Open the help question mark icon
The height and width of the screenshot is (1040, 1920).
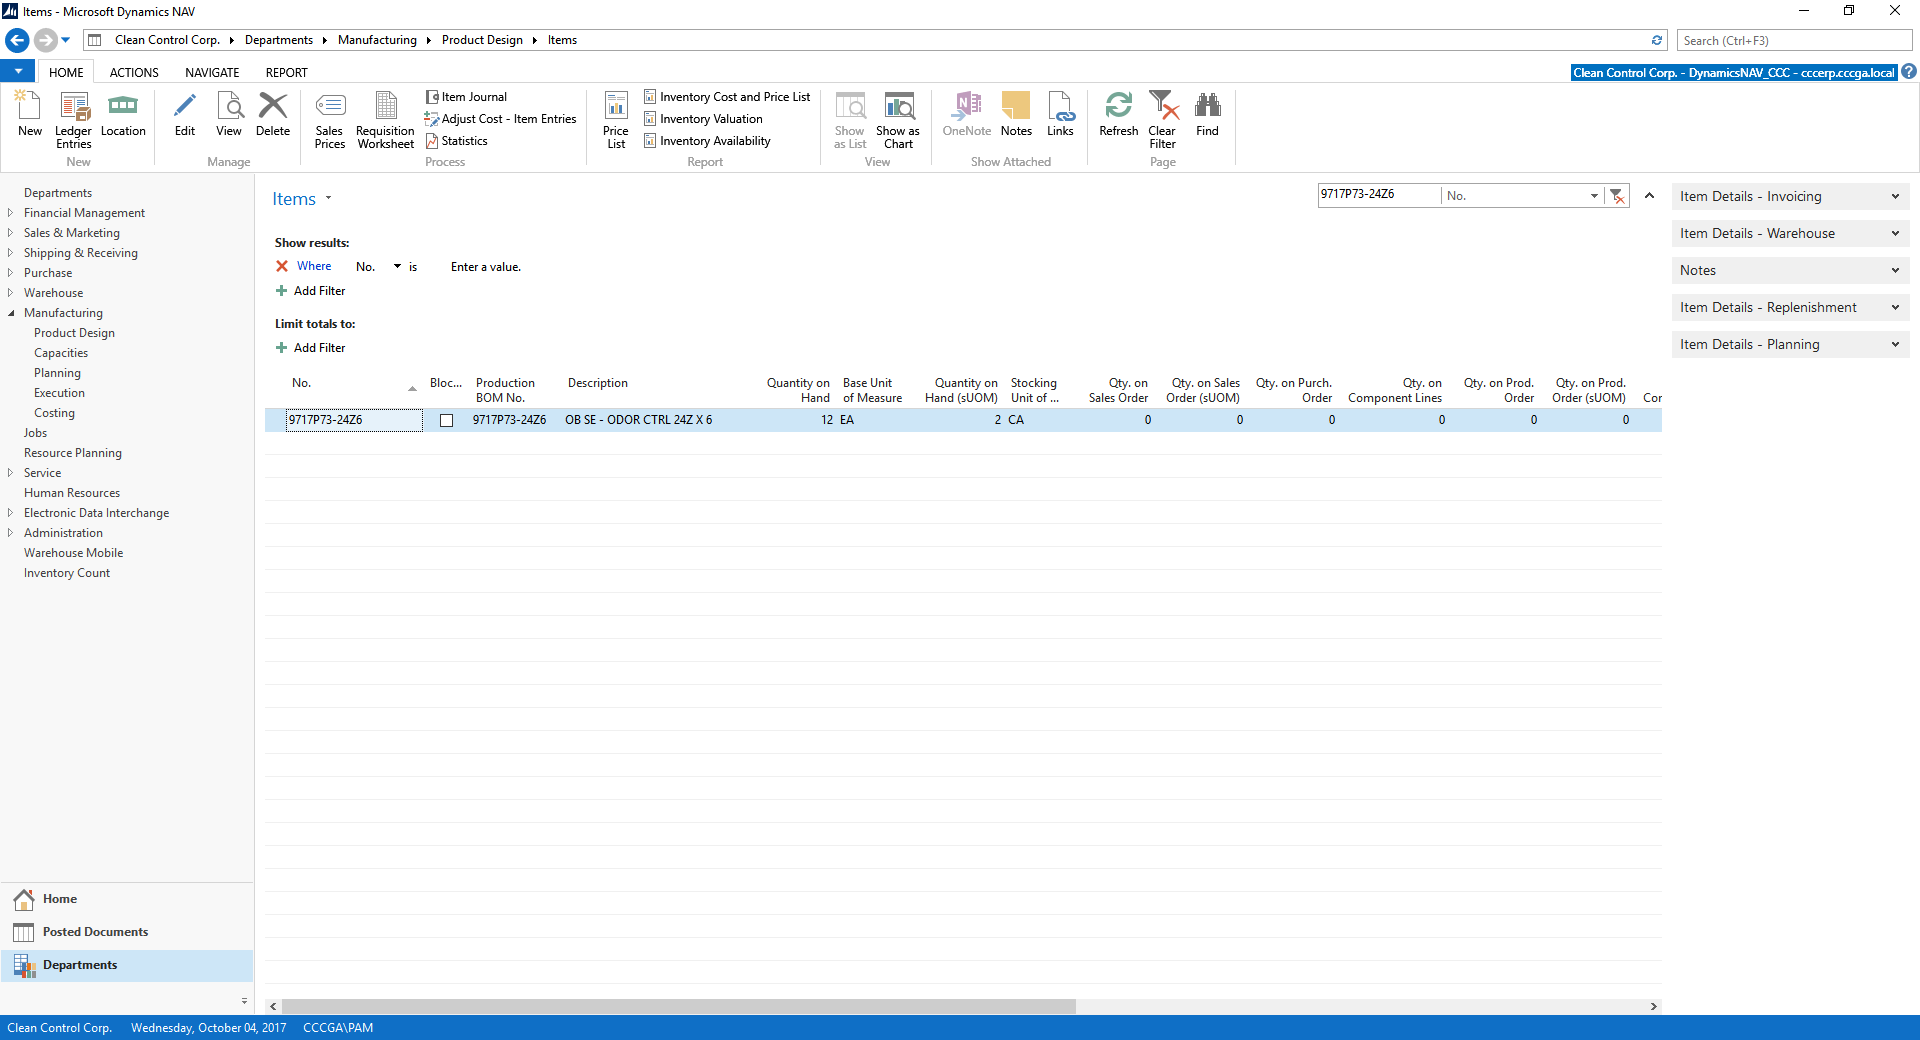(1908, 72)
